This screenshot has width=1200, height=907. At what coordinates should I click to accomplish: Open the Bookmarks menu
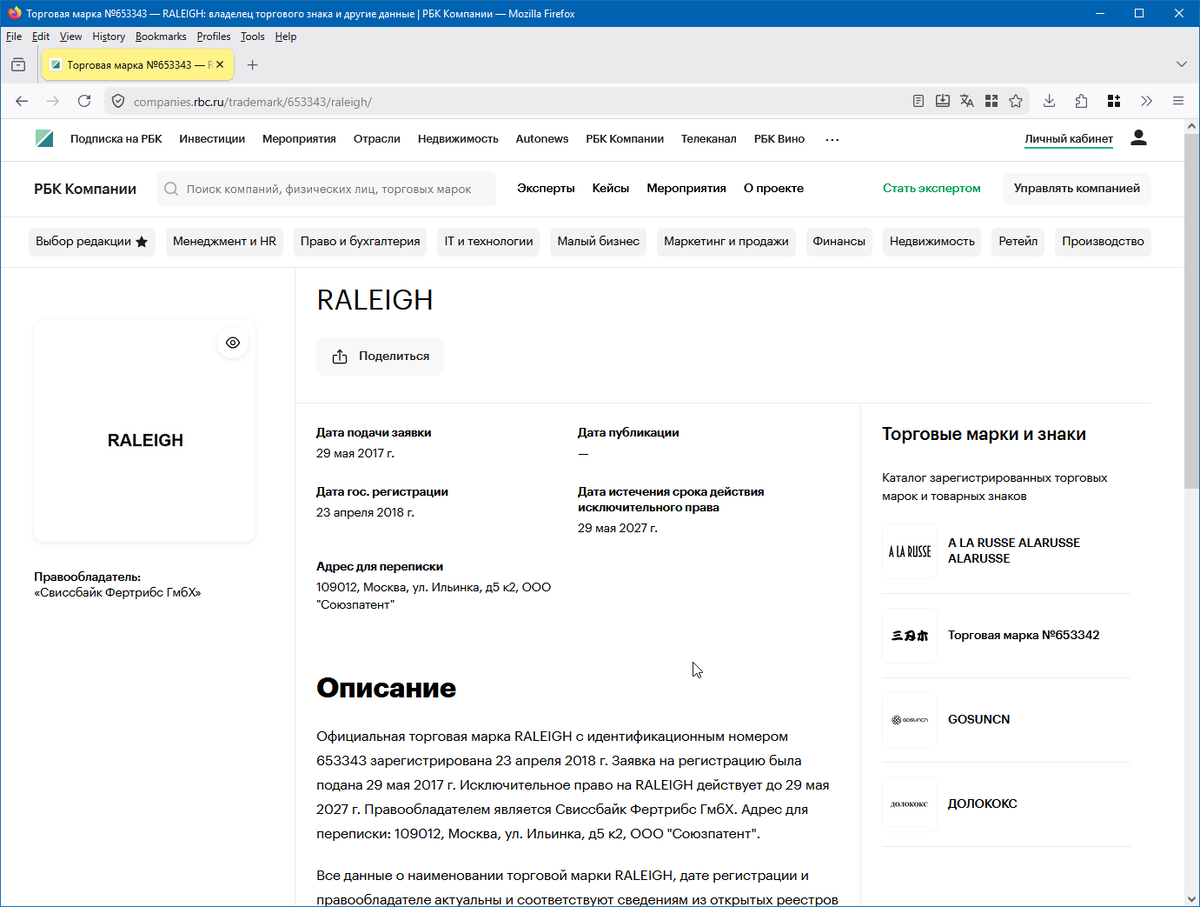161,36
